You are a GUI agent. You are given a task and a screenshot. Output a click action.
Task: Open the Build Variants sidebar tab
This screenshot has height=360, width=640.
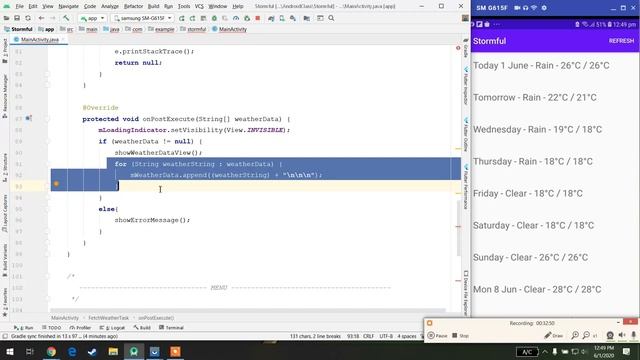point(4,261)
